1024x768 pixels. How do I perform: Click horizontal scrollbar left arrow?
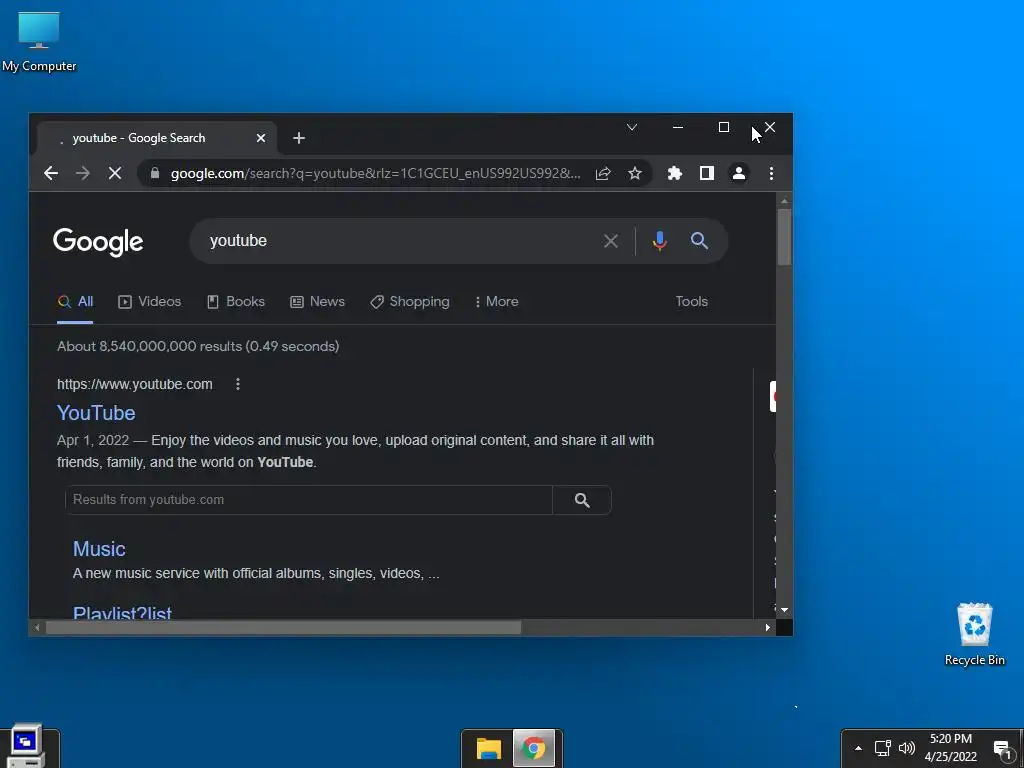click(37, 628)
